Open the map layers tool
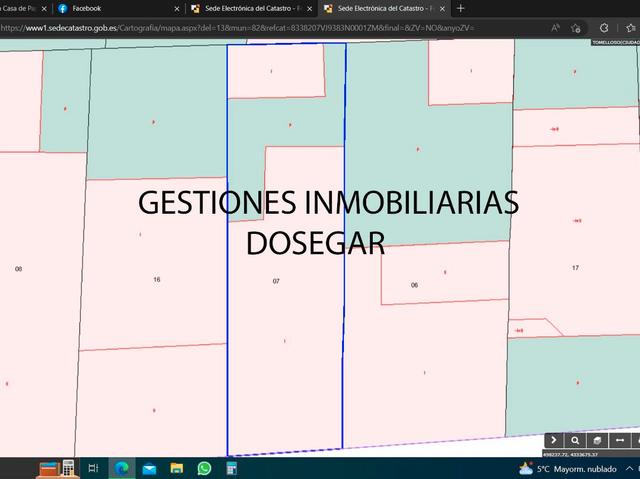Image resolution: width=640 pixels, height=479 pixels. (x=597, y=440)
